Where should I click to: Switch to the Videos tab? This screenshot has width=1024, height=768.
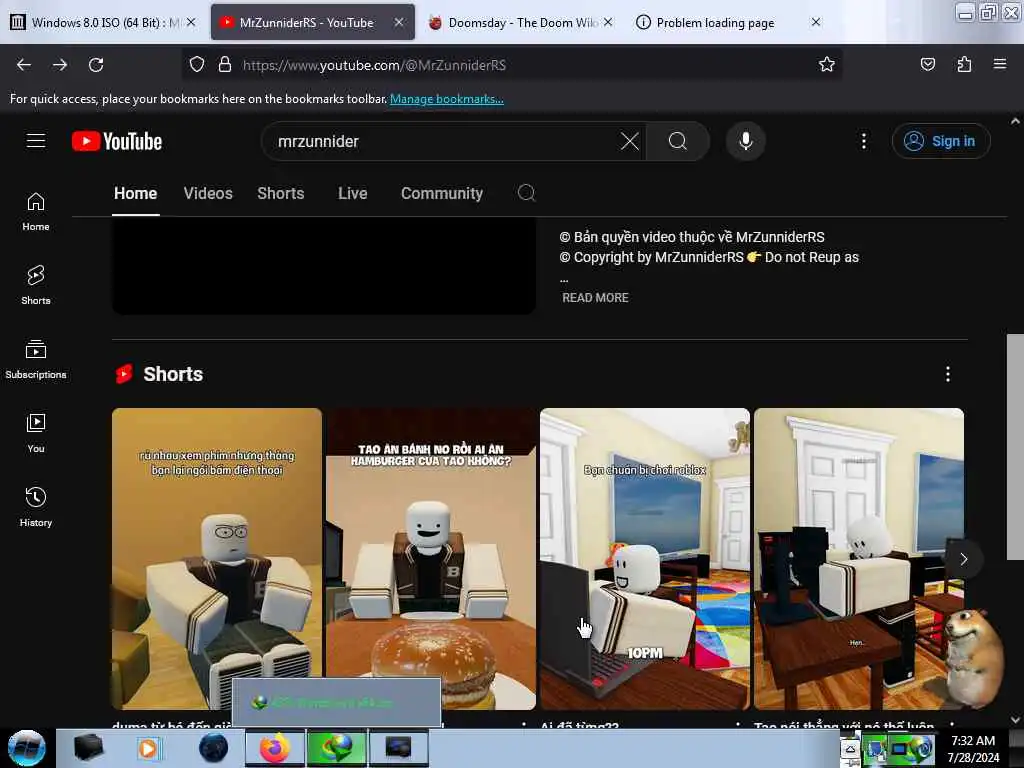coord(208,193)
